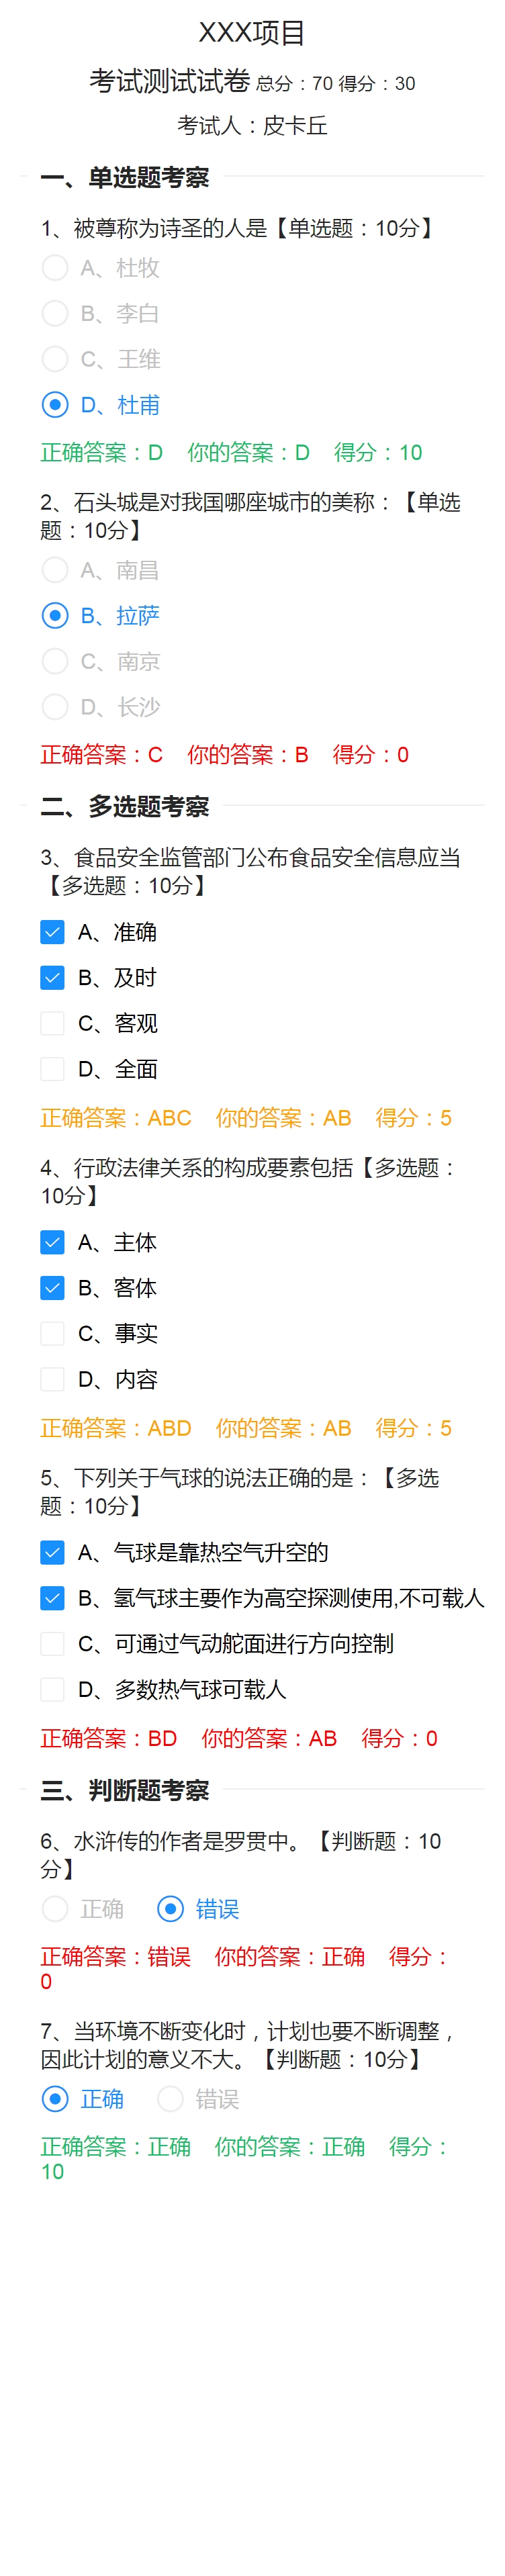Select radio option B 李白 in question 1
The height and width of the screenshot is (2576, 505).
point(55,314)
